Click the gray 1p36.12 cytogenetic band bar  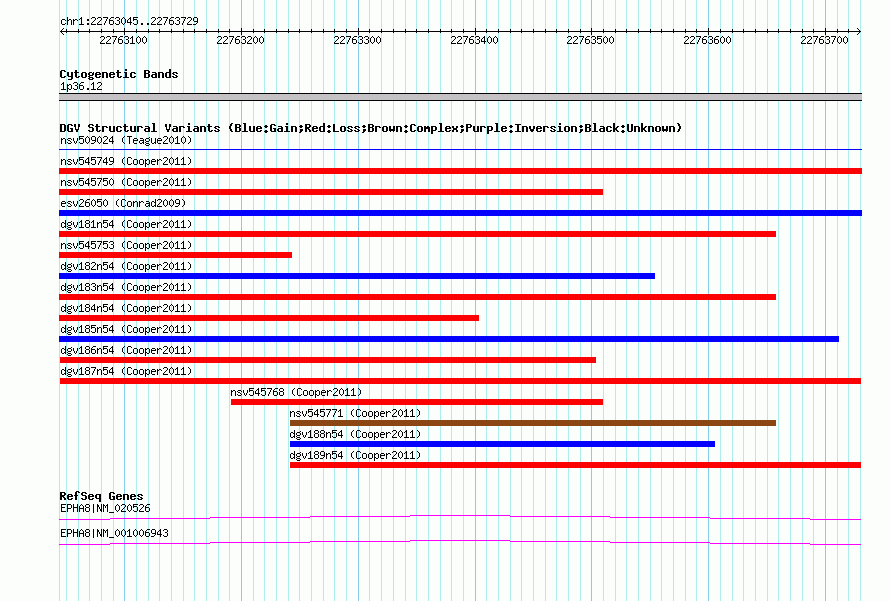tap(460, 97)
